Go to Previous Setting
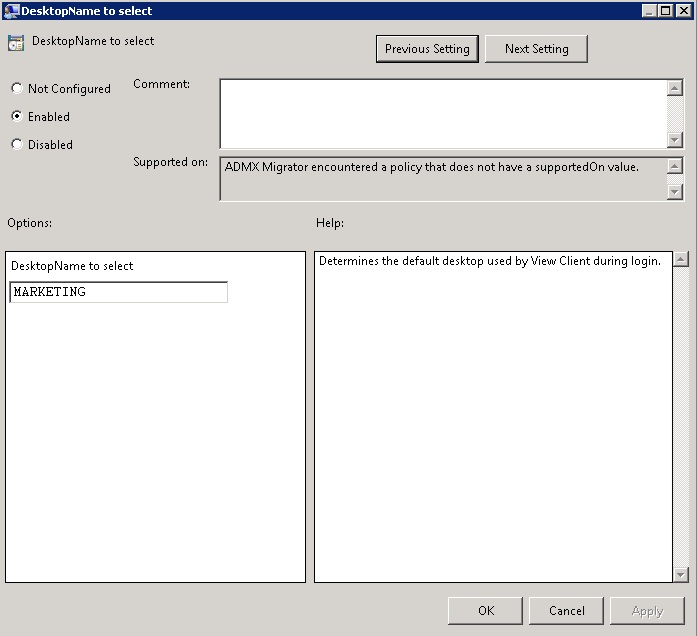The image size is (697, 636). (427, 49)
